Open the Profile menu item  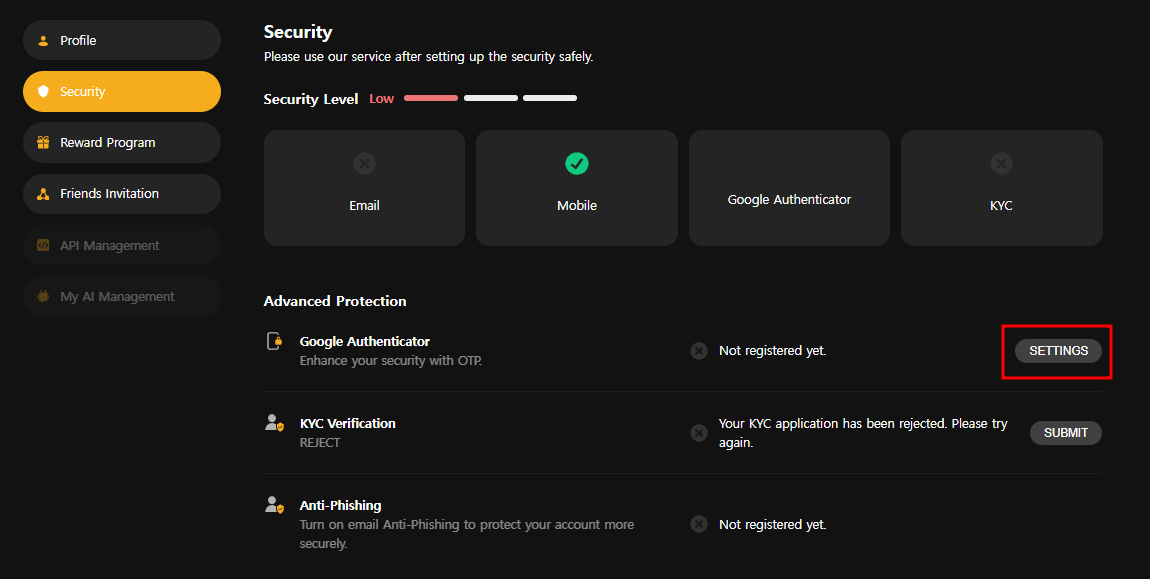121,40
